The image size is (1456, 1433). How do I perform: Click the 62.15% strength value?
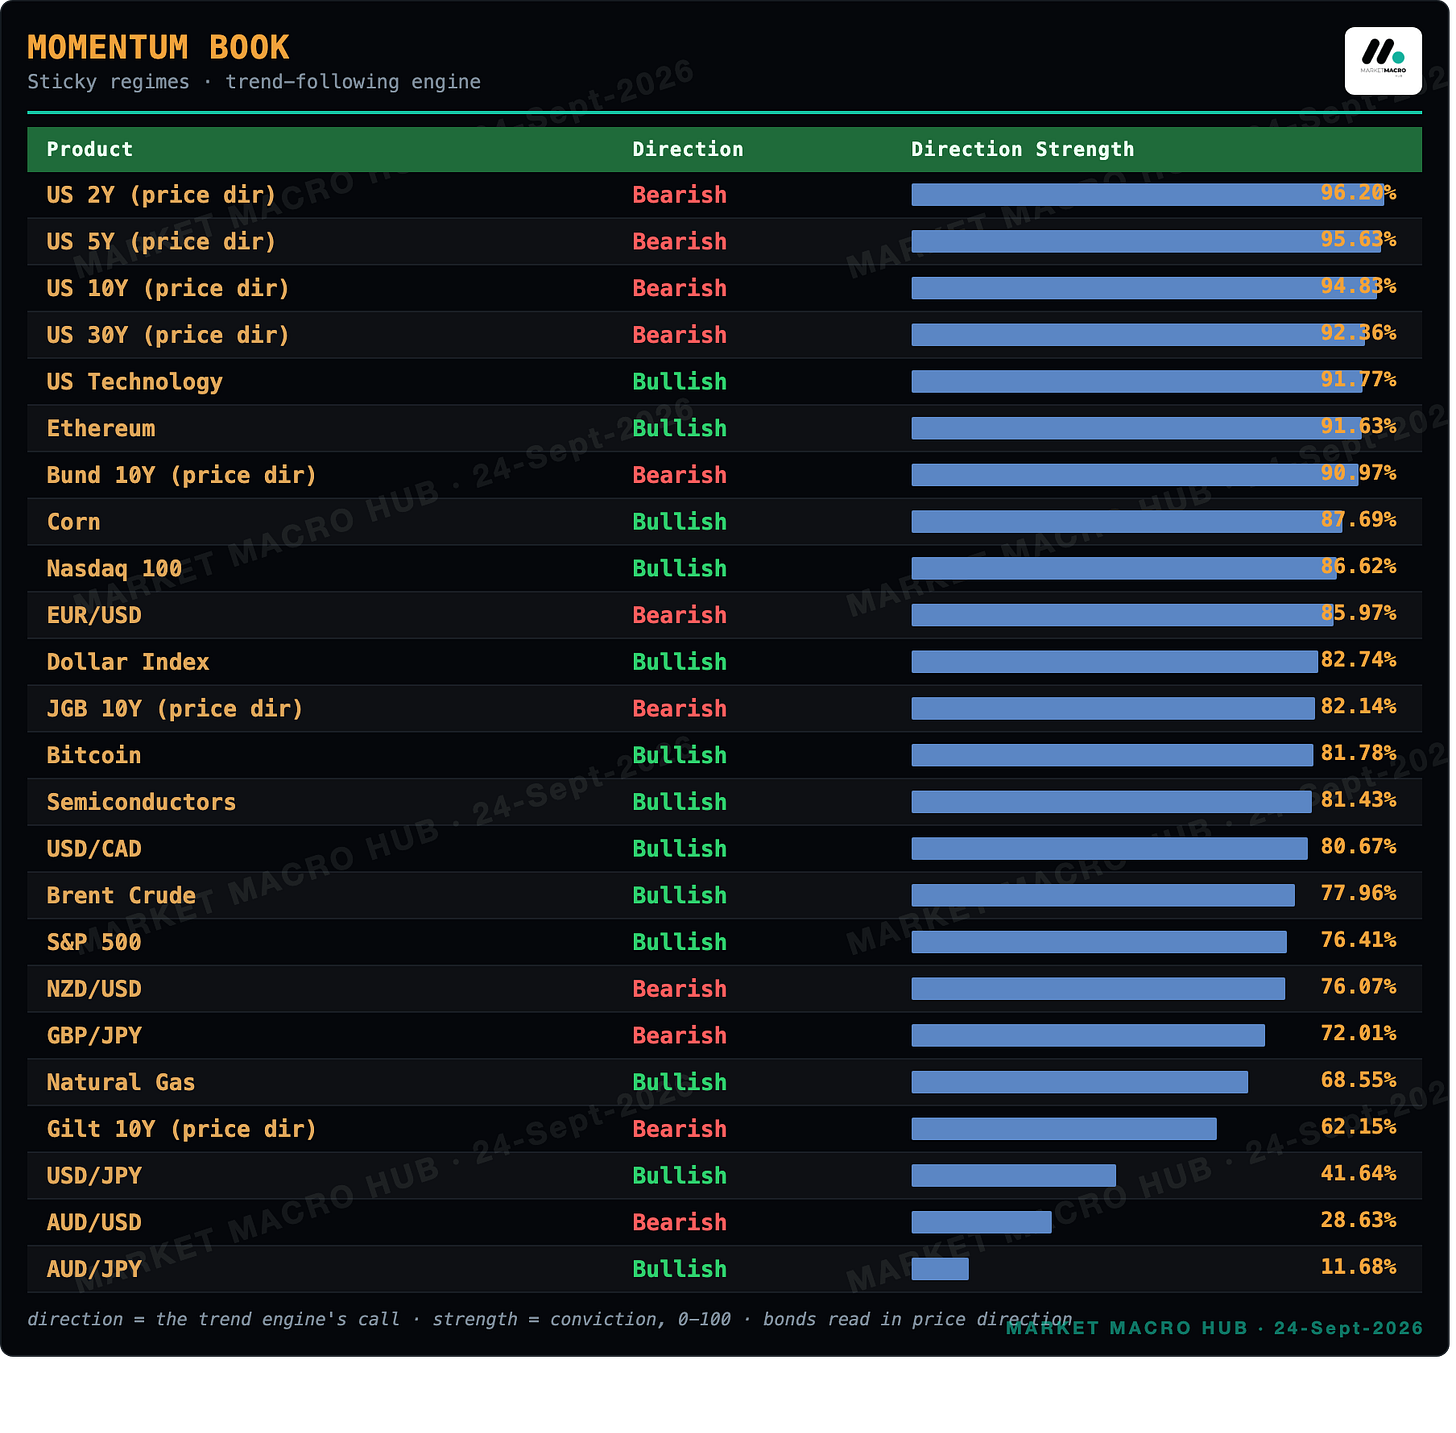click(x=1359, y=1126)
